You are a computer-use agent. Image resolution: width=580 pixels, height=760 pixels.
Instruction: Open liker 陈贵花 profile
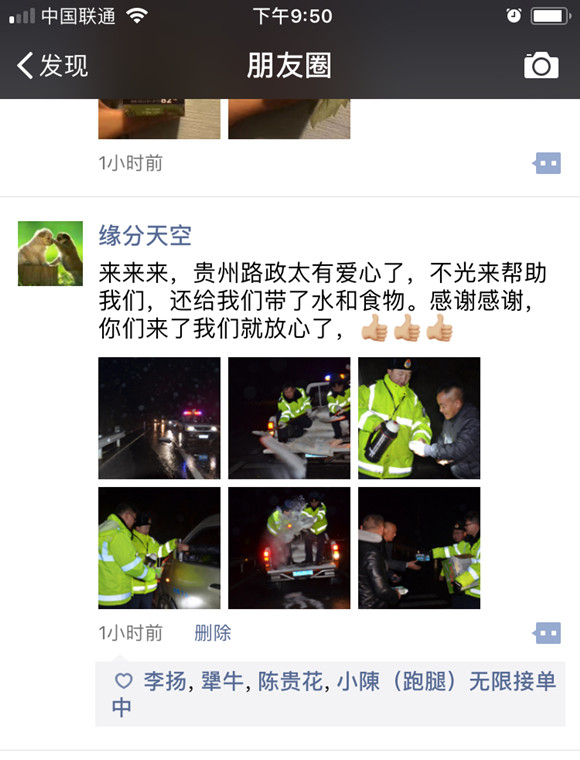point(290,681)
